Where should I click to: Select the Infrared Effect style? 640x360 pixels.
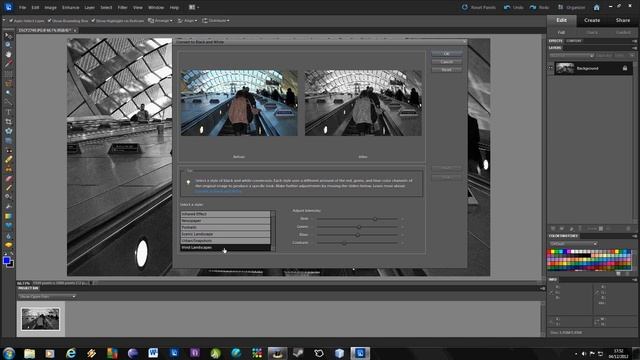click(x=225, y=214)
